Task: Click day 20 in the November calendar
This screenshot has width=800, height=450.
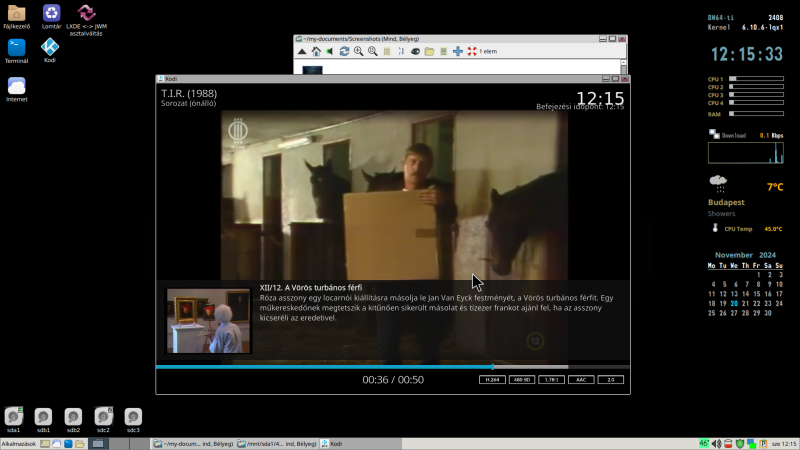Action: coord(734,304)
